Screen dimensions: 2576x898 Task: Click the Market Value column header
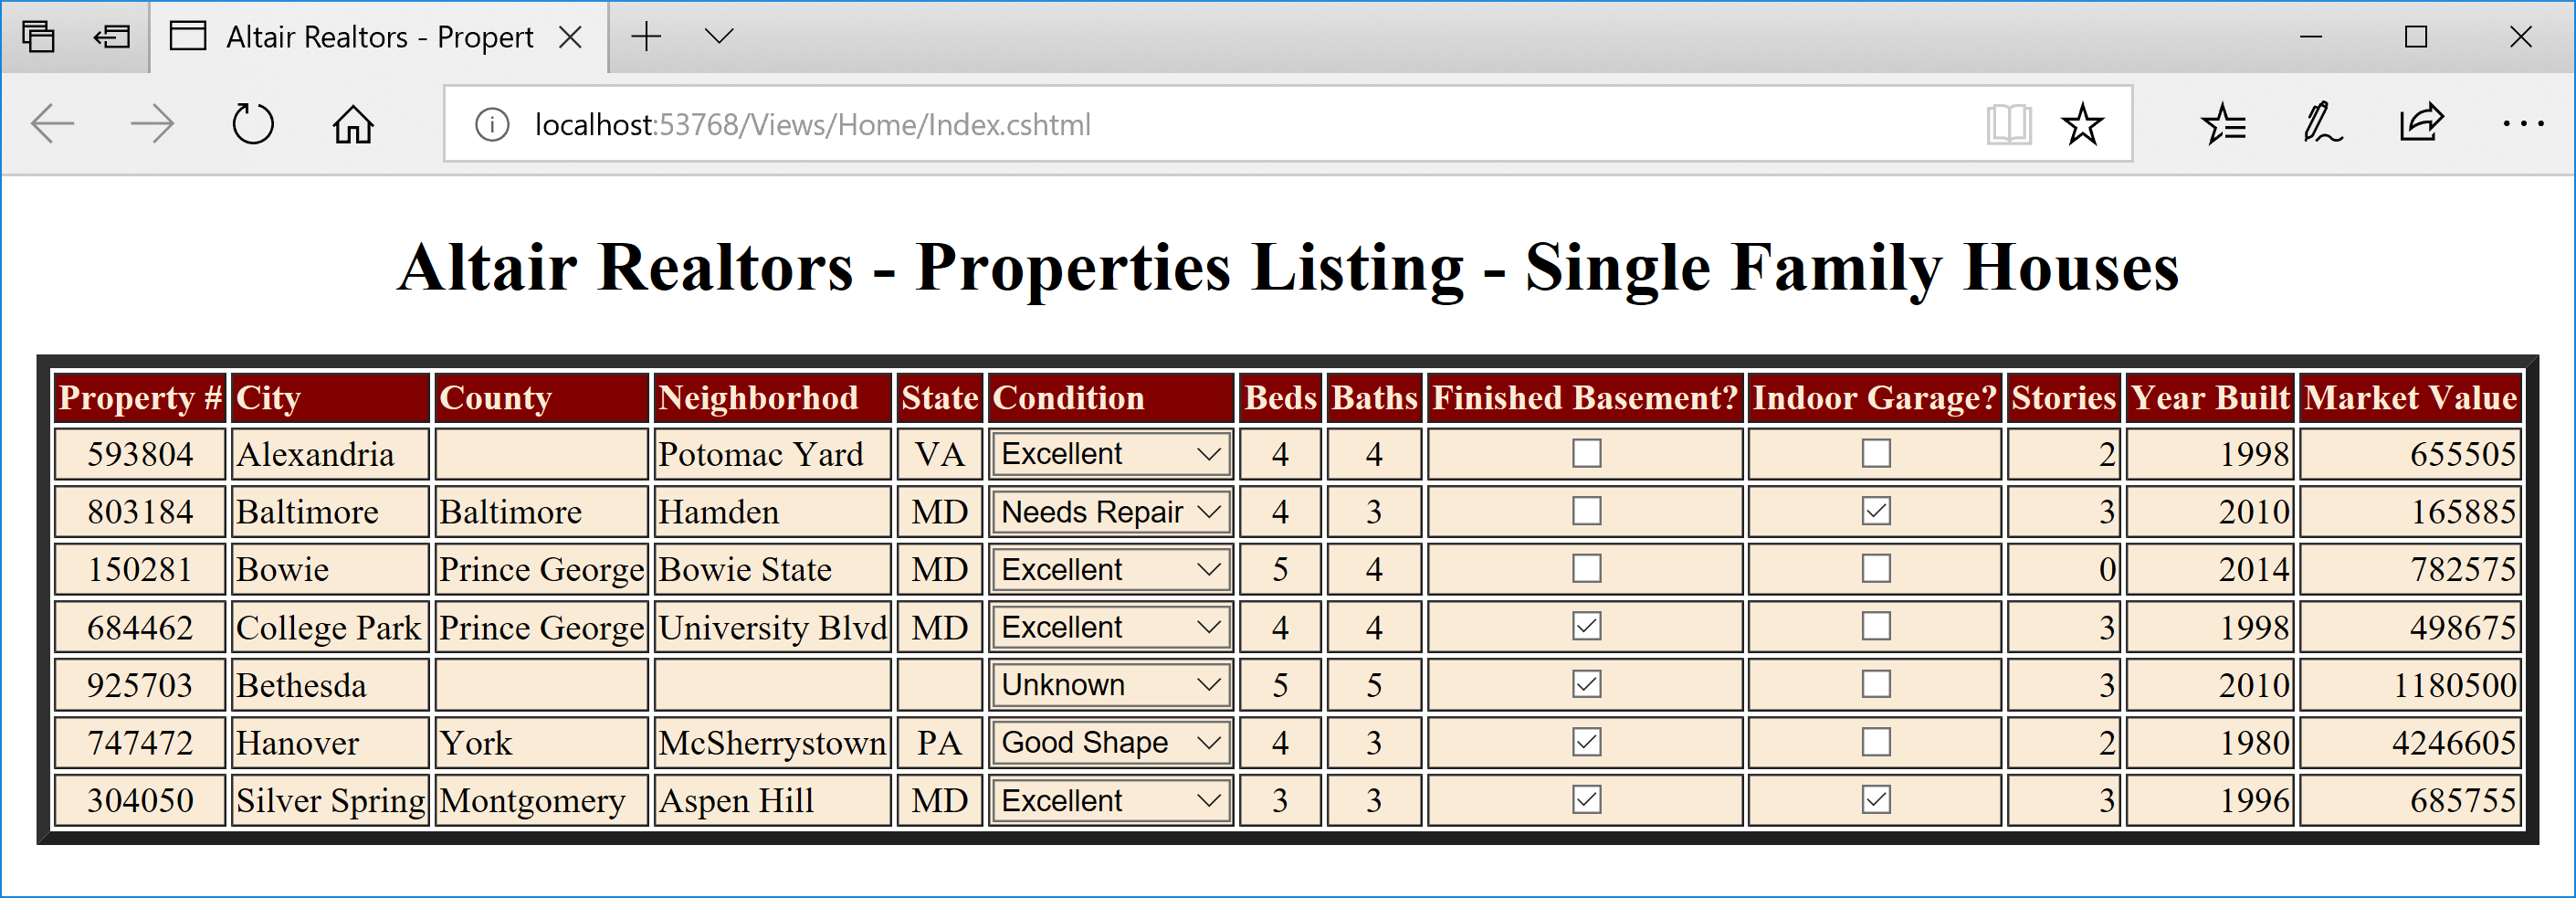point(2410,397)
